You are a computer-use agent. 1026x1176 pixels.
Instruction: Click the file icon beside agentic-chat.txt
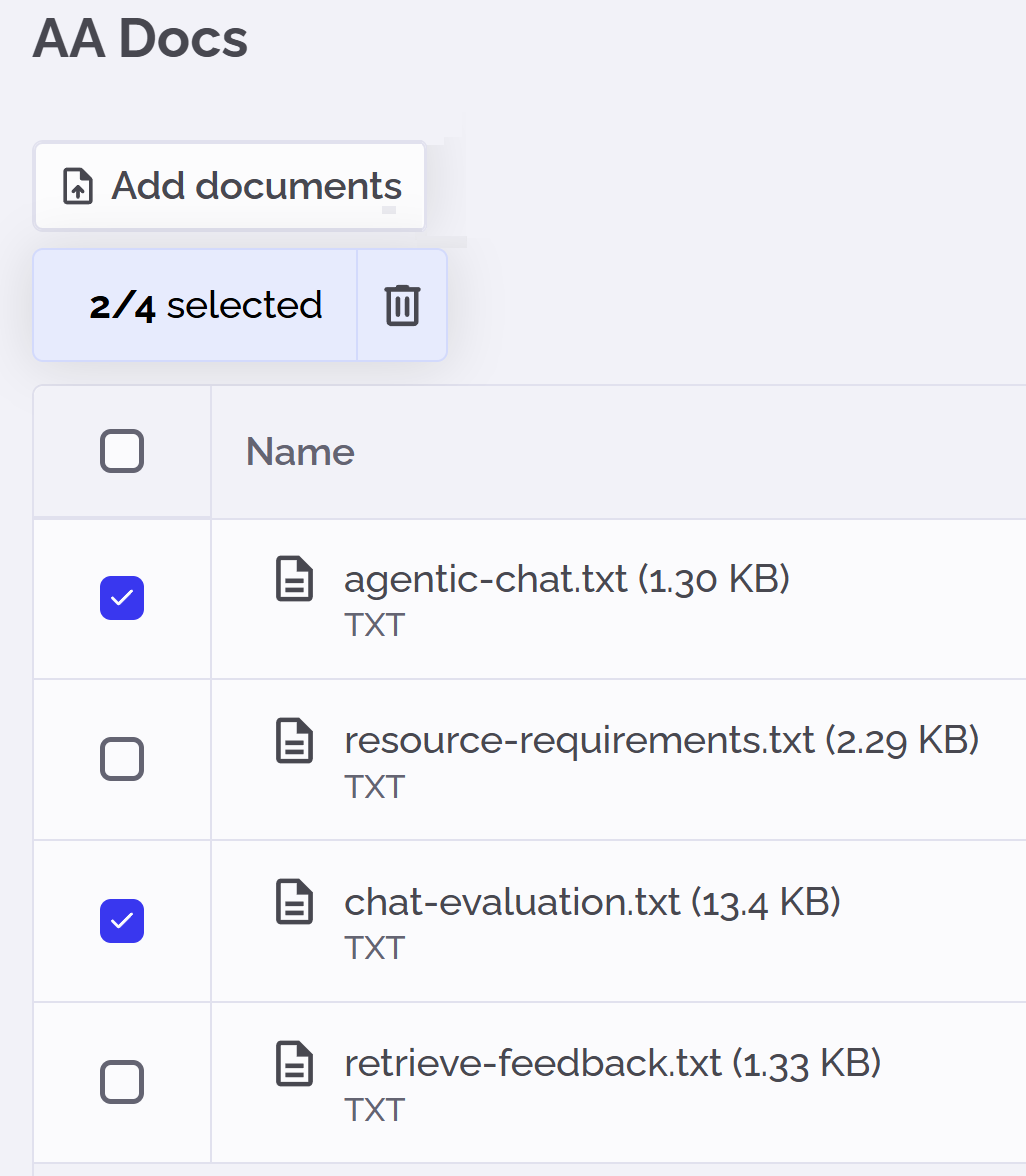pos(294,578)
